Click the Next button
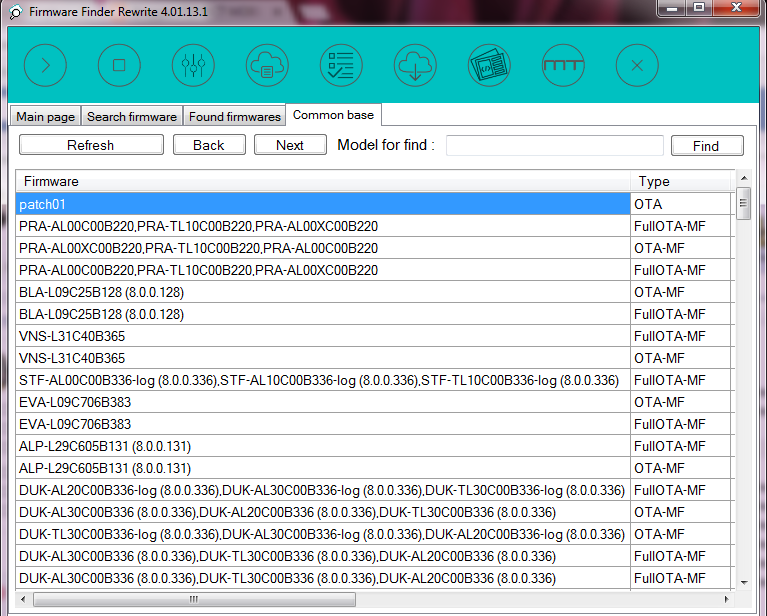This screenshot has height=616, width=767. [290, 145]
